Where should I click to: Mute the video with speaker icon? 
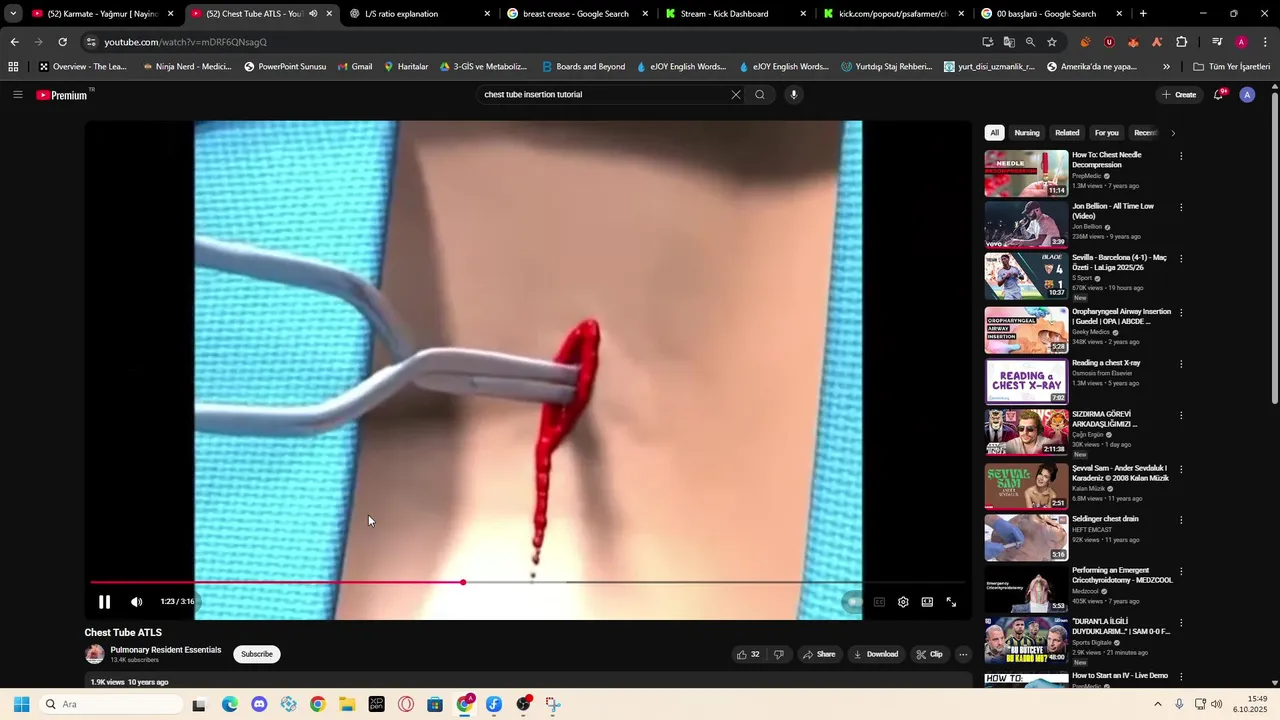pos(137,602)
